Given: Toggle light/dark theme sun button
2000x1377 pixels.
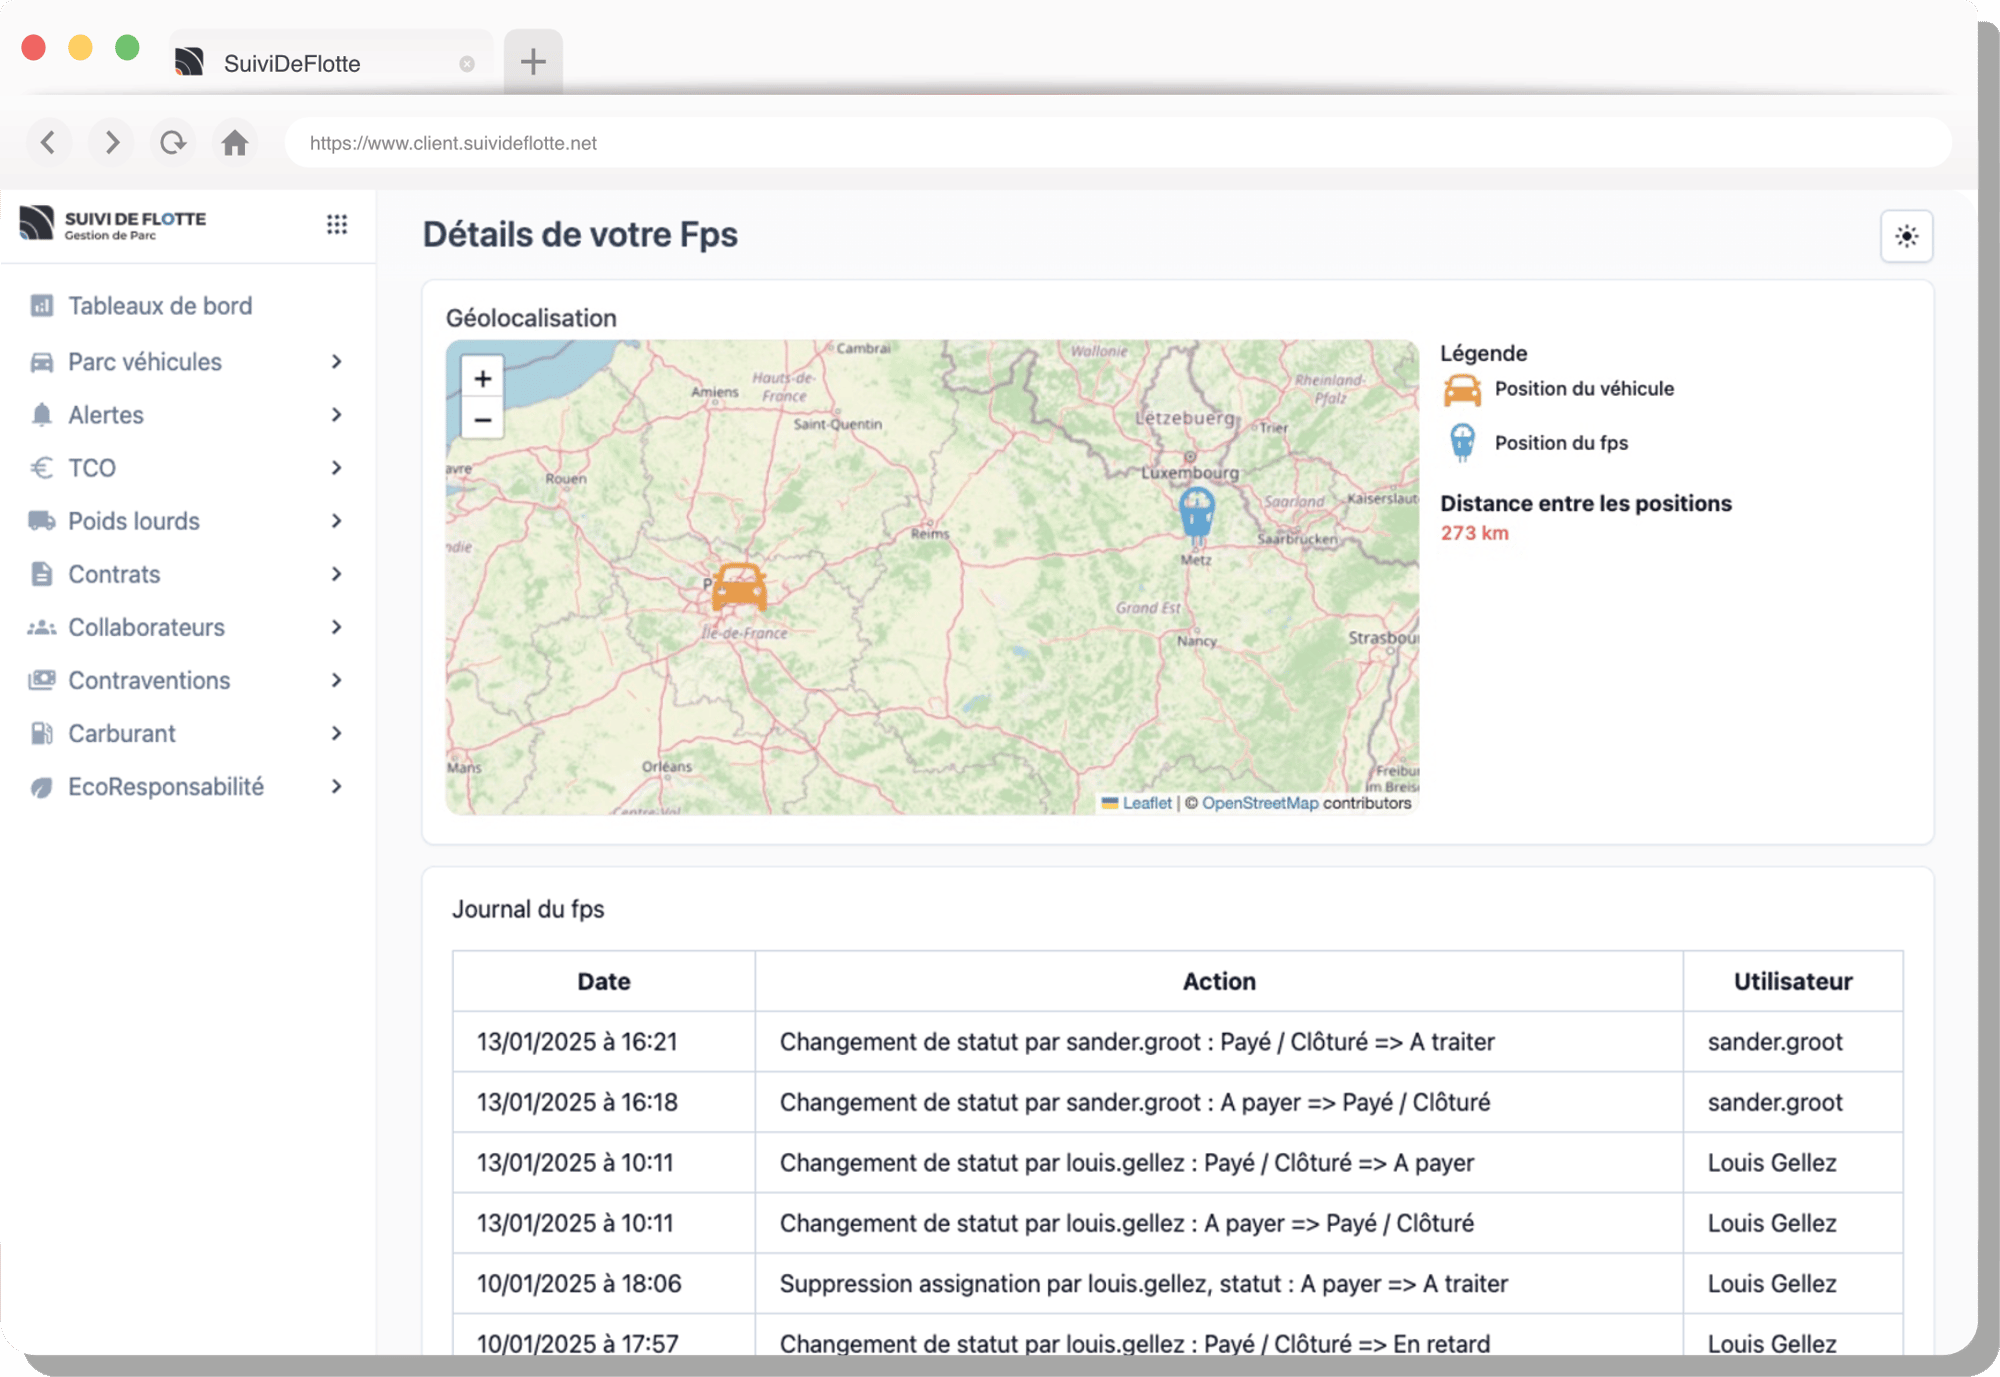Looking at the screenshot, I should click(1906, 236).
